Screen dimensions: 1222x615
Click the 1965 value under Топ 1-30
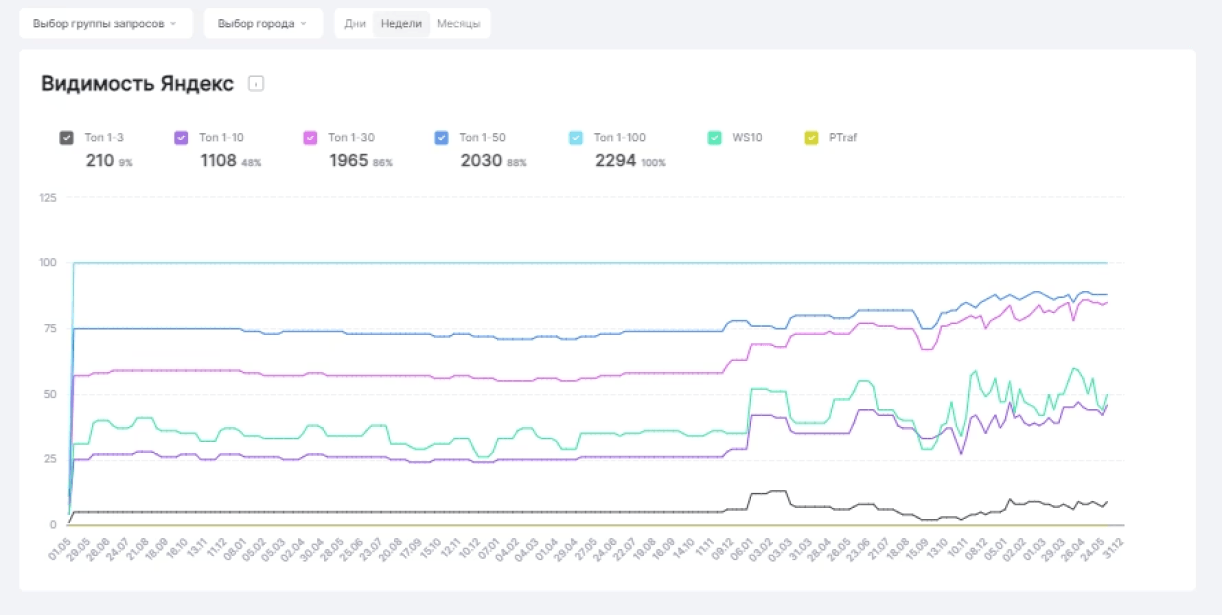coord(349,160)
